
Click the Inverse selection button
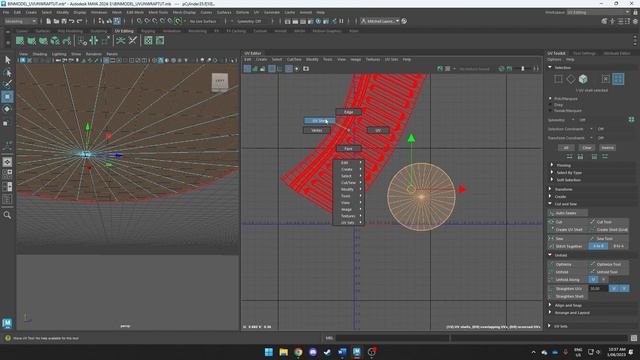click(607, 147)
